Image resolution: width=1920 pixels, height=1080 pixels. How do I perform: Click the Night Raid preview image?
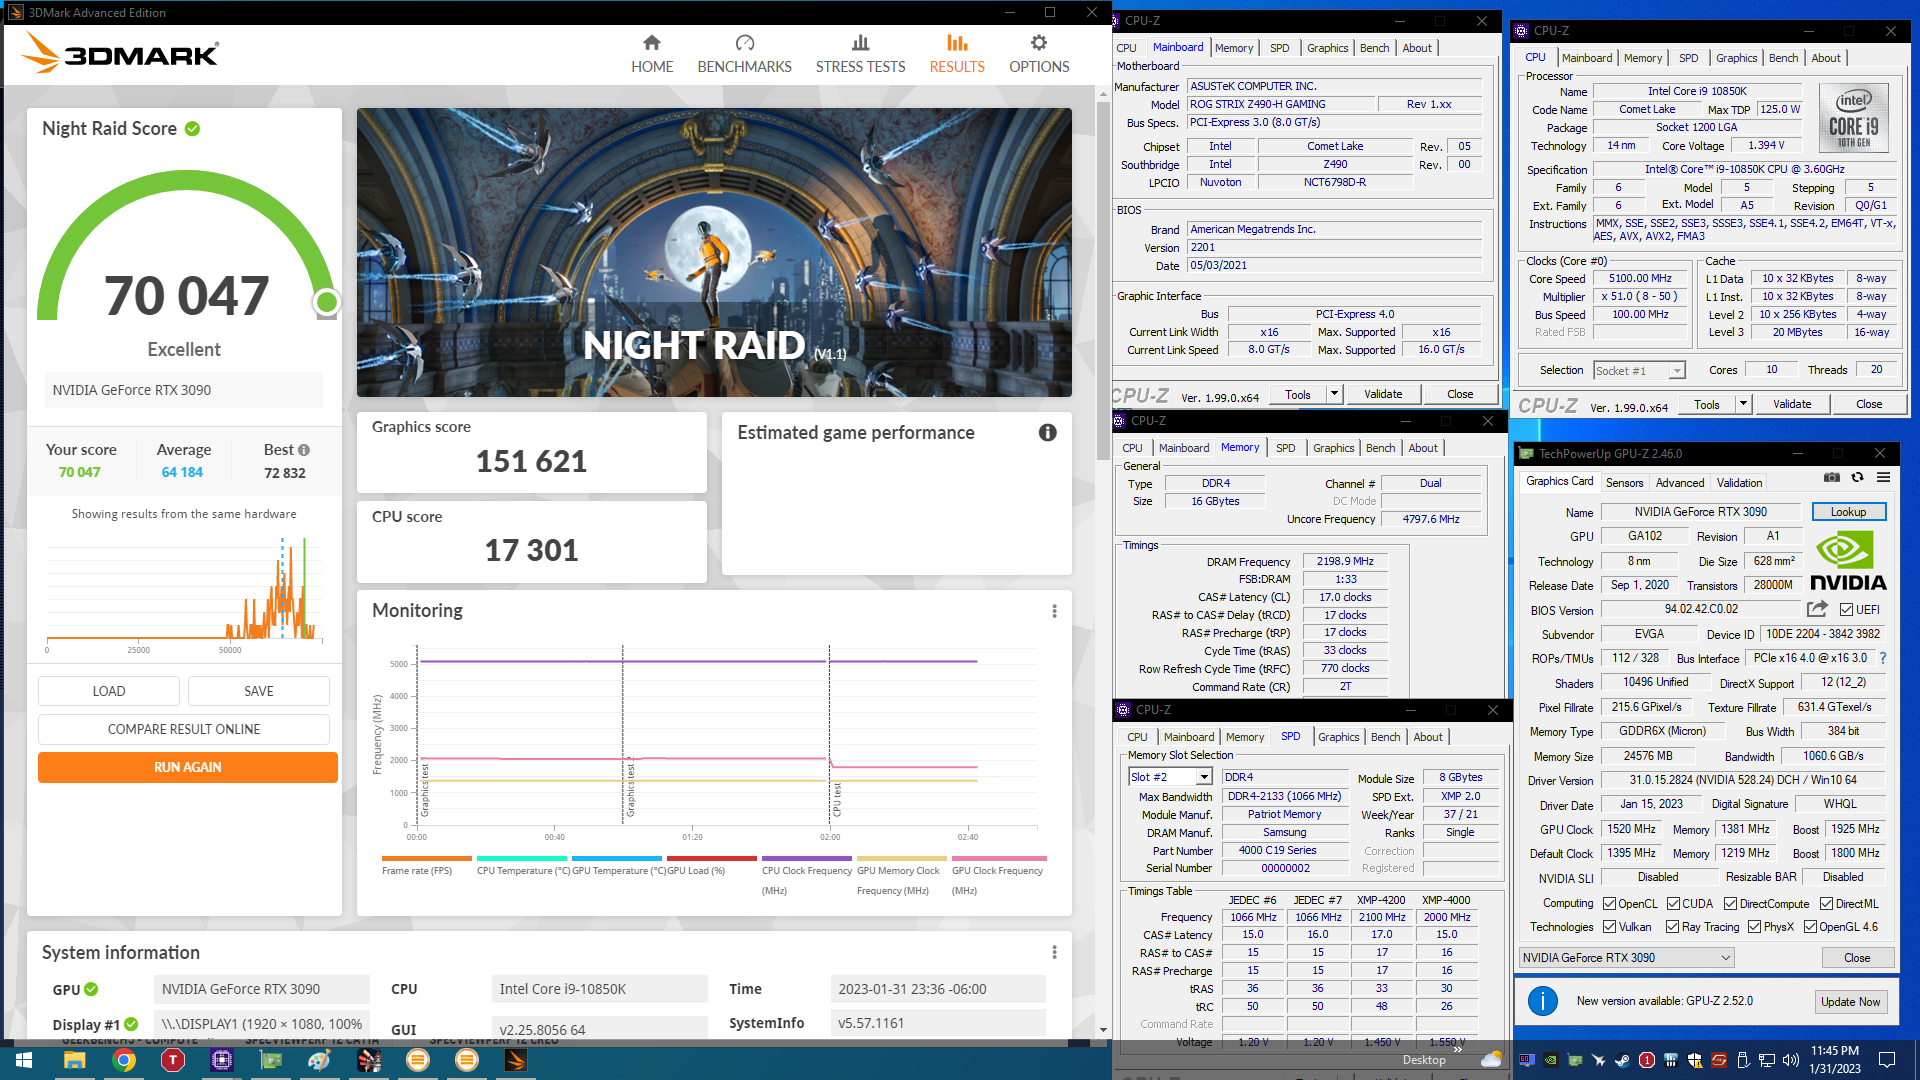[714, 252]
